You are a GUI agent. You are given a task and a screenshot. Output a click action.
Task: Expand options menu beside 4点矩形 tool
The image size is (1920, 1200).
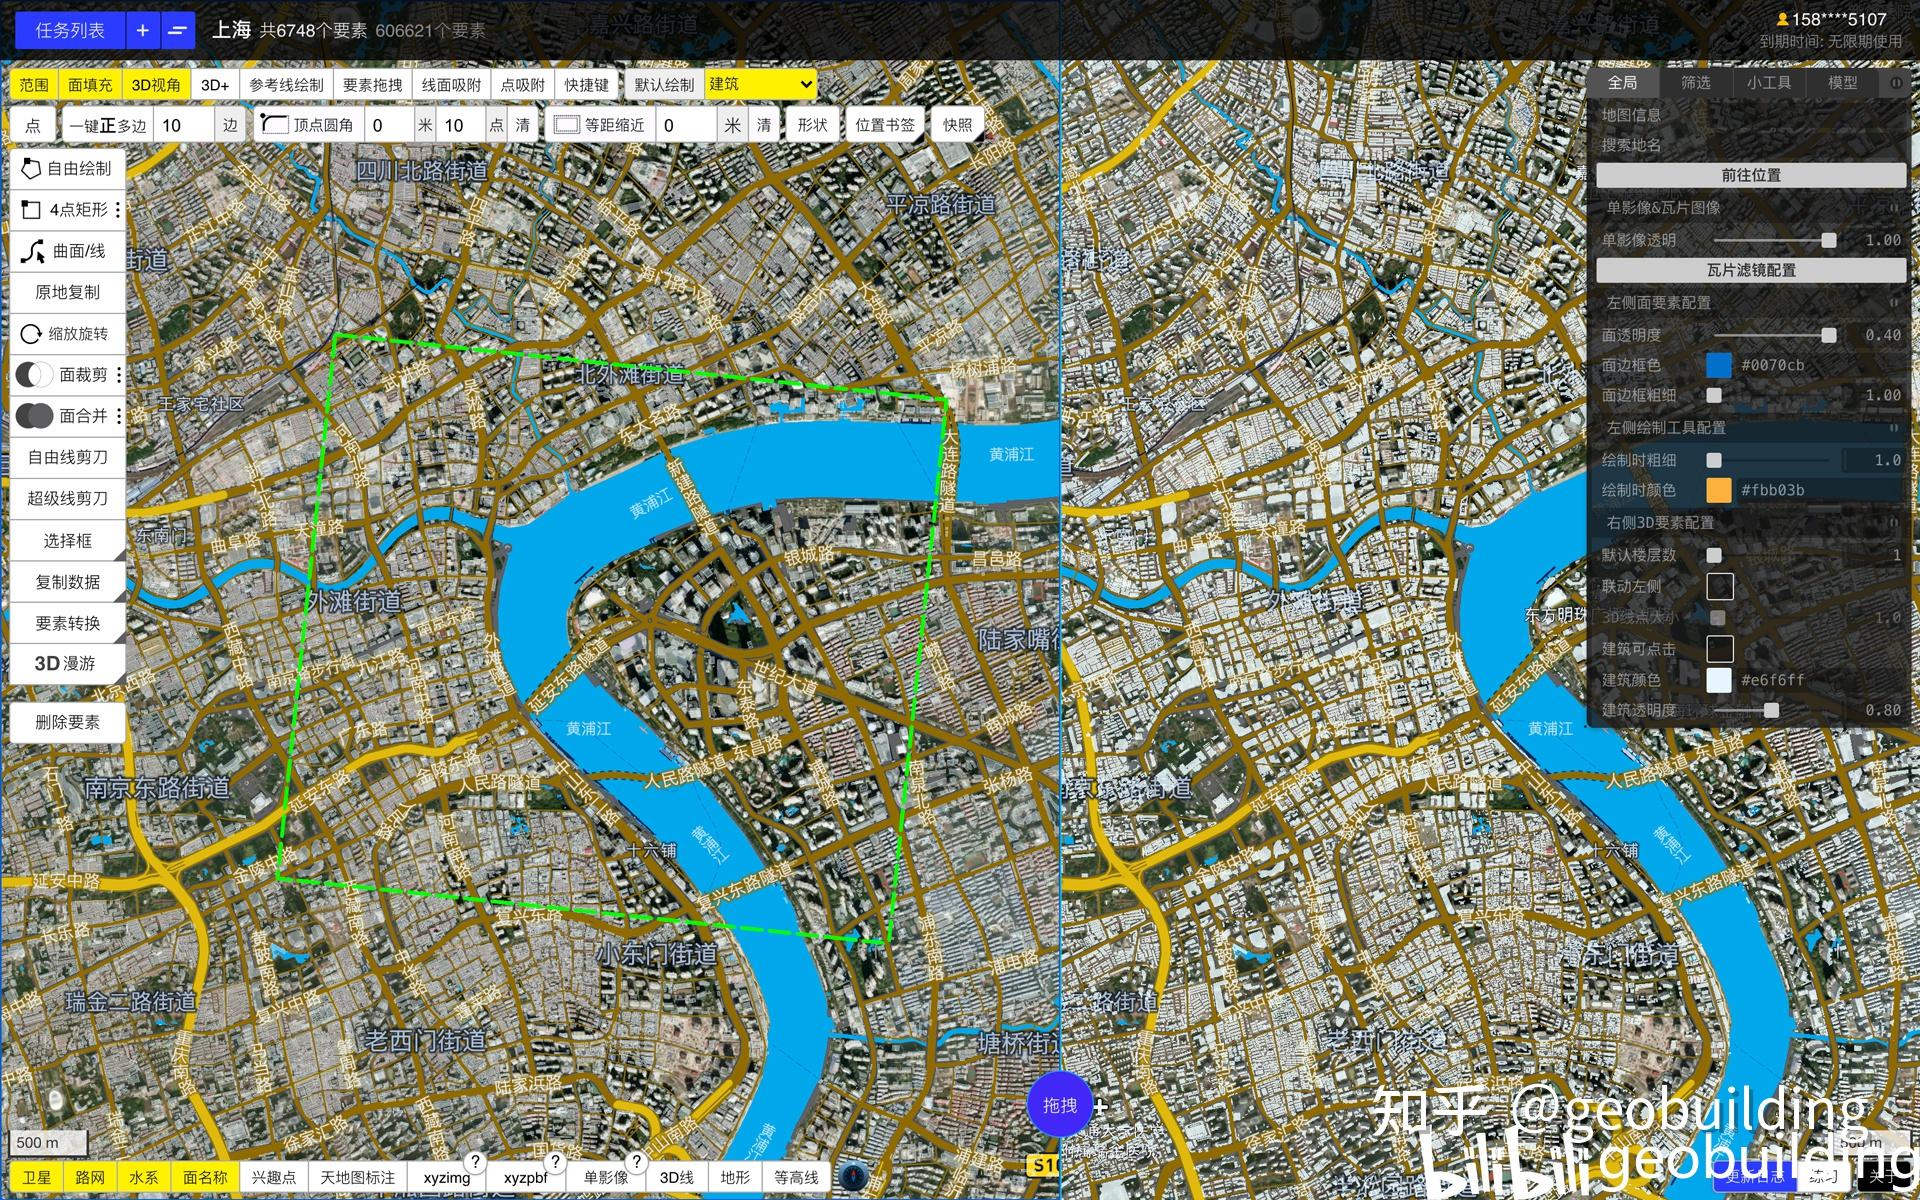(x=117, y=210)
